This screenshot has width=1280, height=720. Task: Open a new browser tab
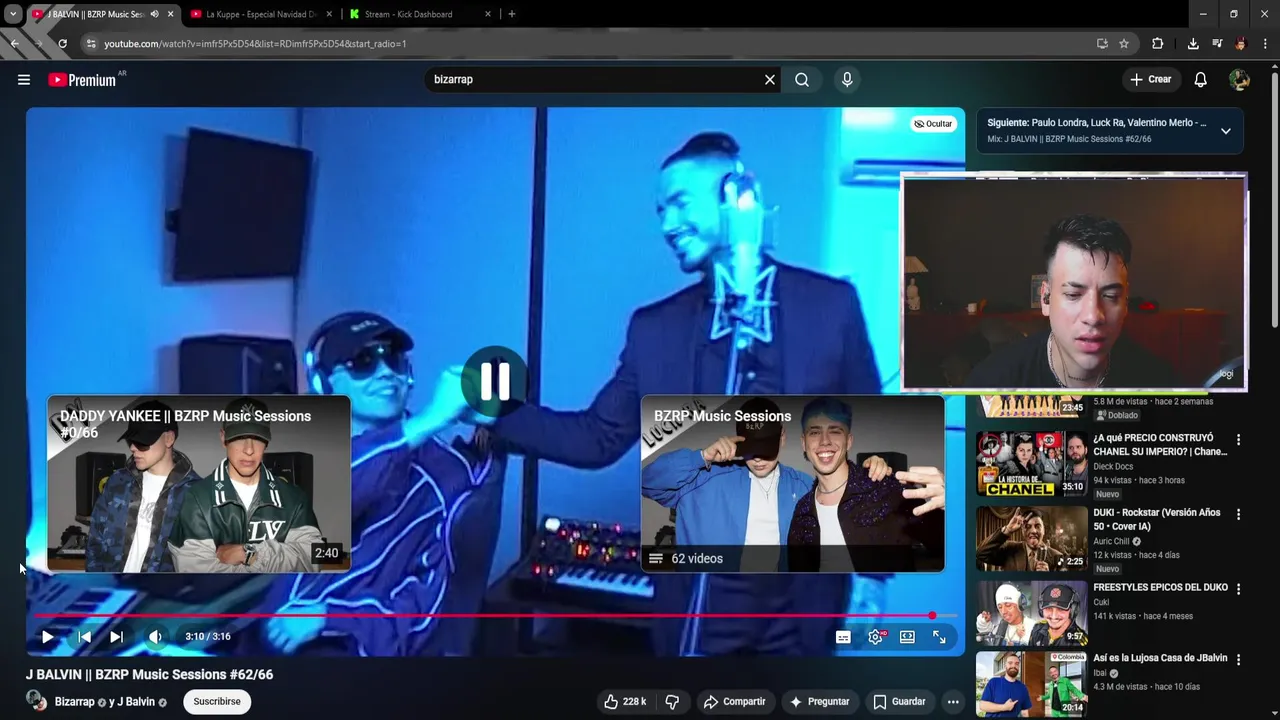[x=512, y=14]
